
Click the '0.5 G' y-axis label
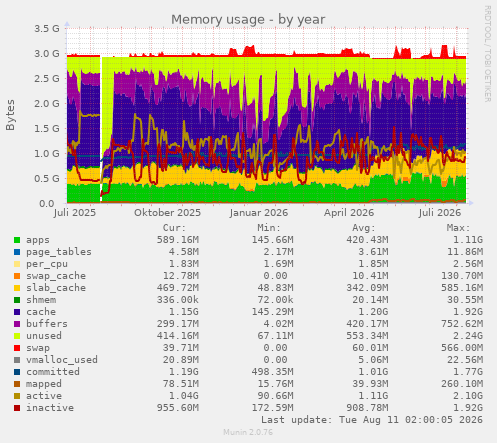pos(47,179)
